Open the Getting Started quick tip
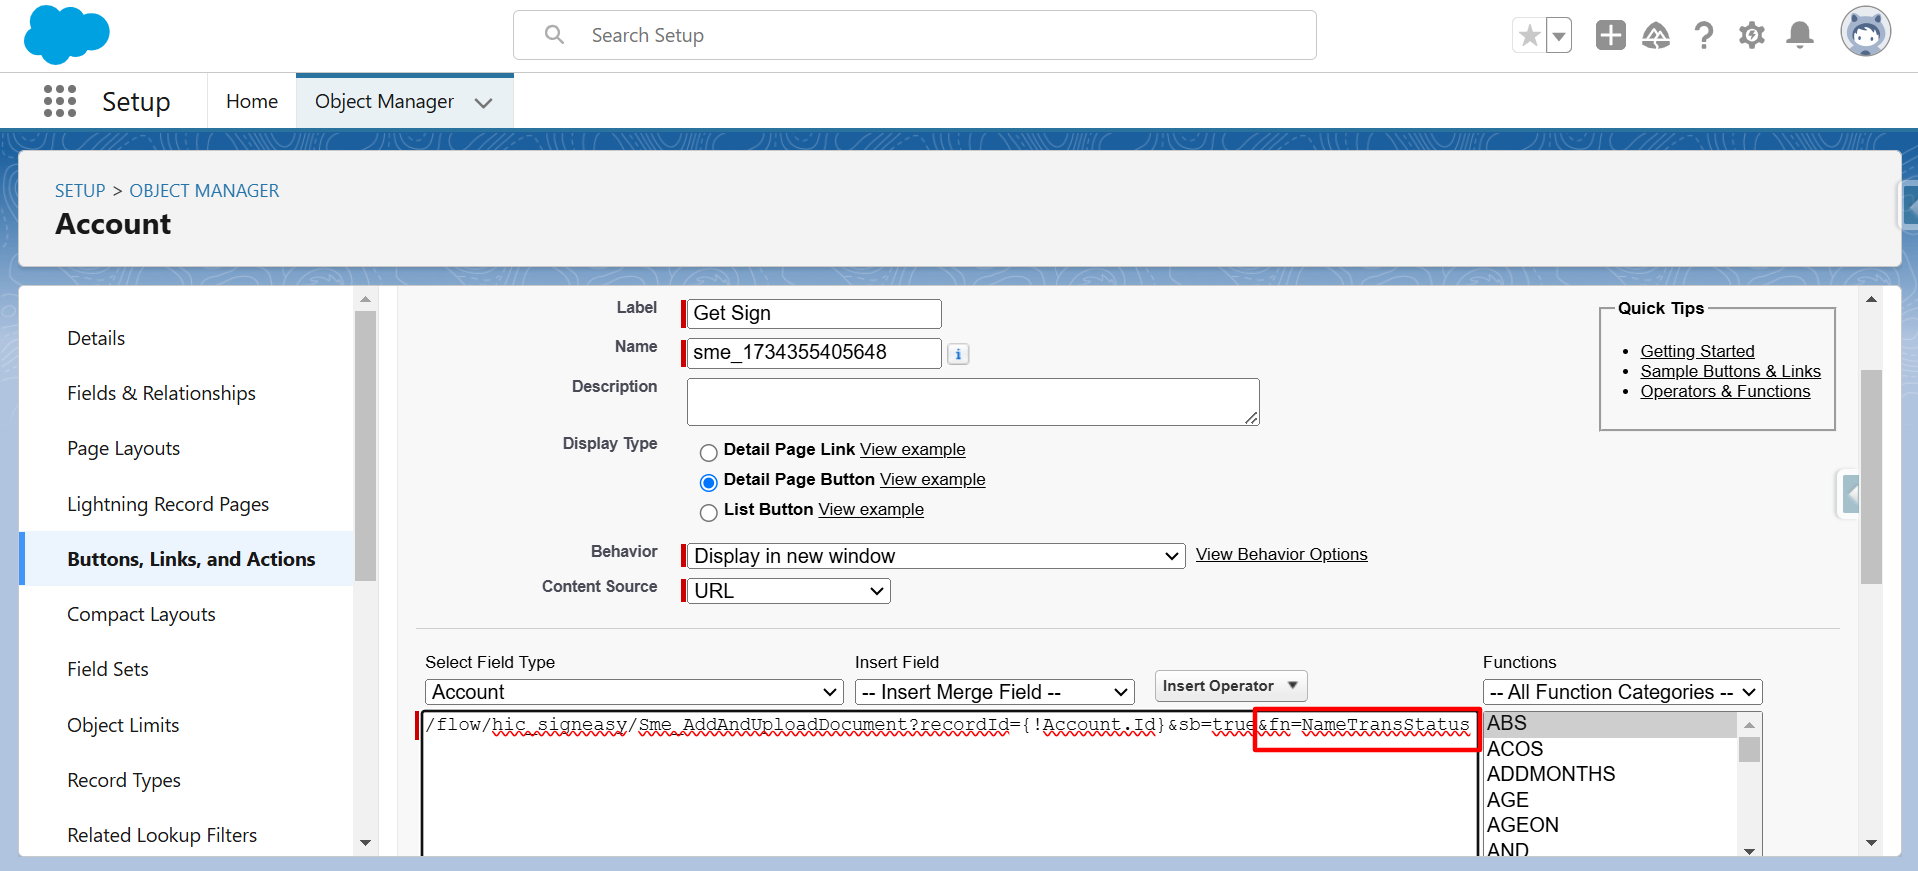 point(1697,351)
